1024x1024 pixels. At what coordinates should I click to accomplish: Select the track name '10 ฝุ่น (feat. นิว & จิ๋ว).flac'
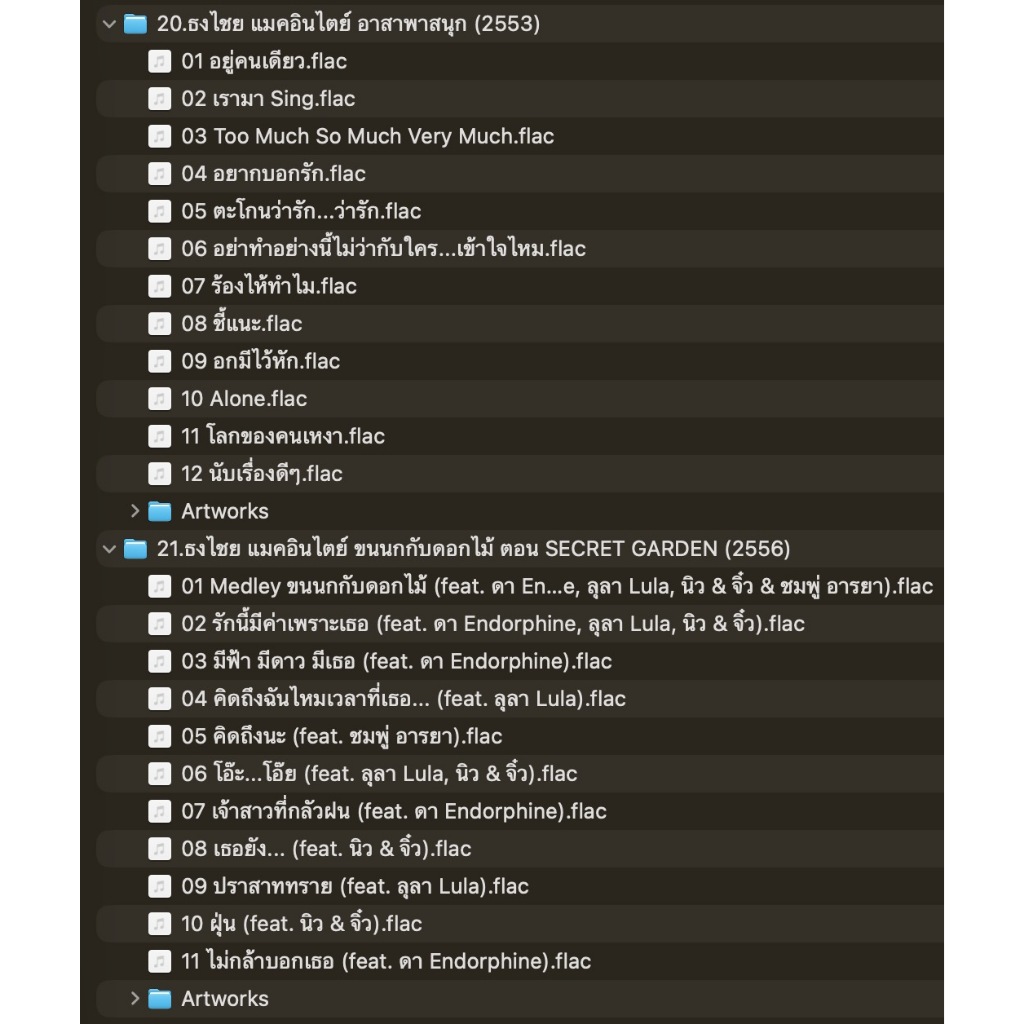(x=302, y=924)
